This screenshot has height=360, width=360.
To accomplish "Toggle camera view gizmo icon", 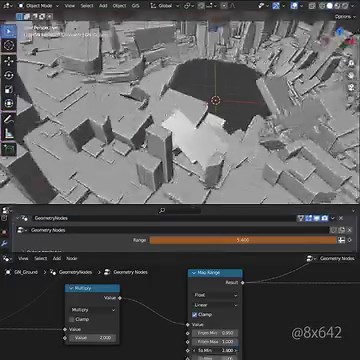I will pyautogui.click(x=351, y=87).
